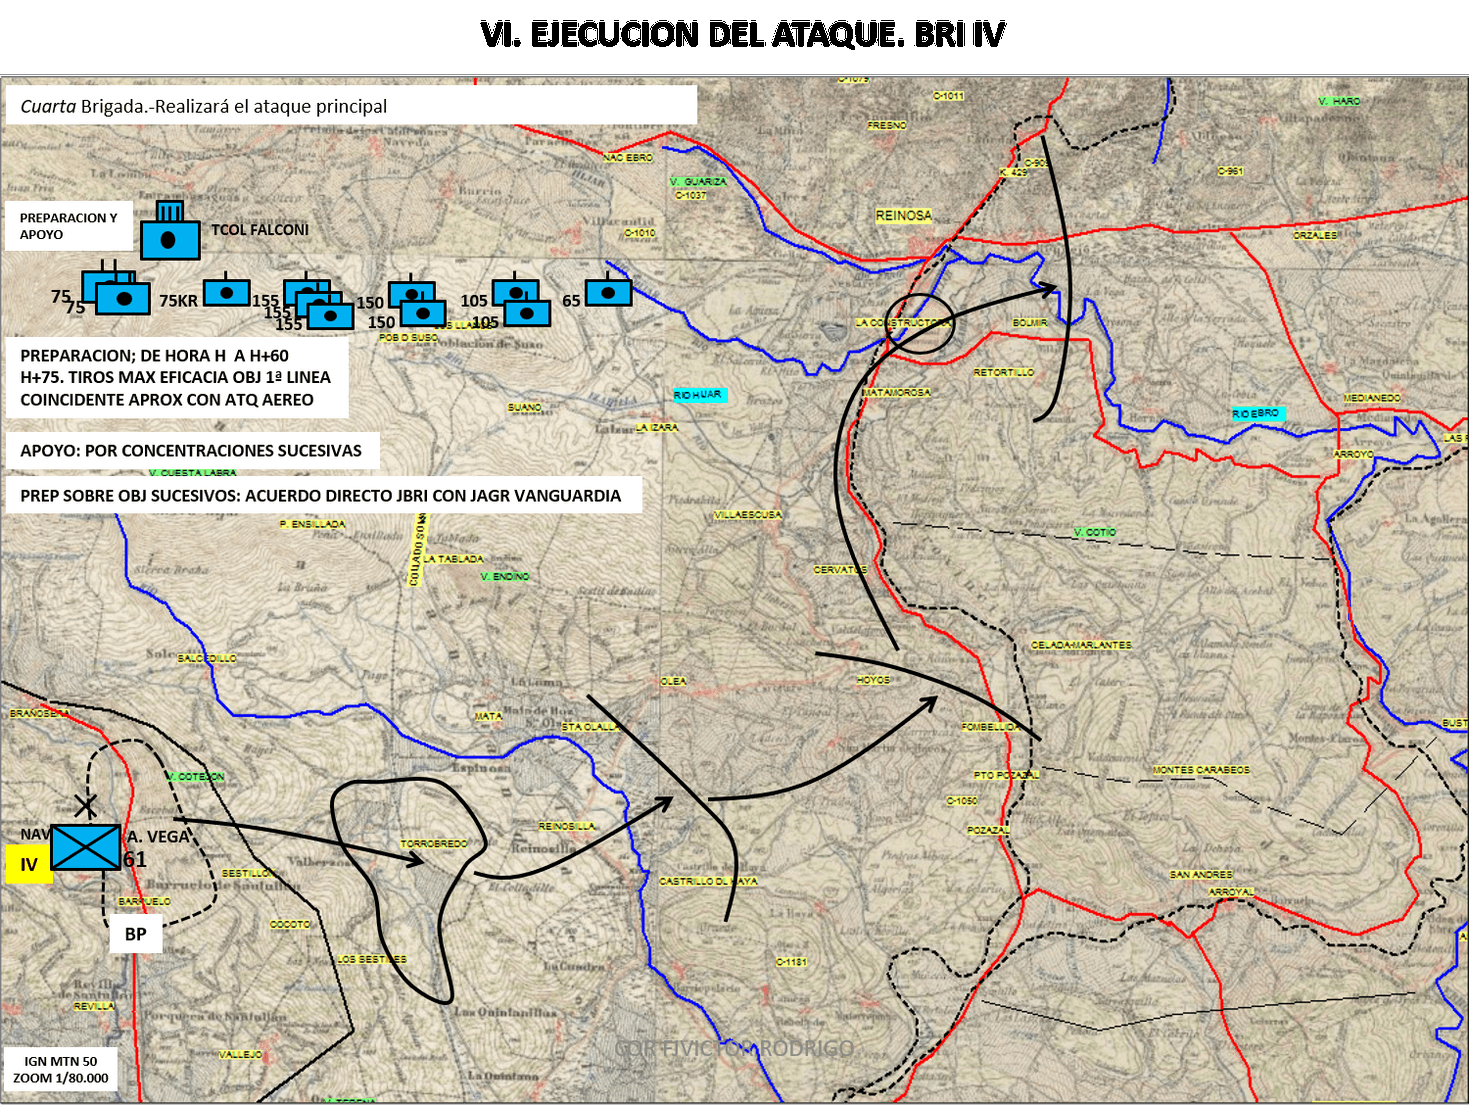1469x1105 pixels.
Task: Click the BP label box
Action: point(136,934)
